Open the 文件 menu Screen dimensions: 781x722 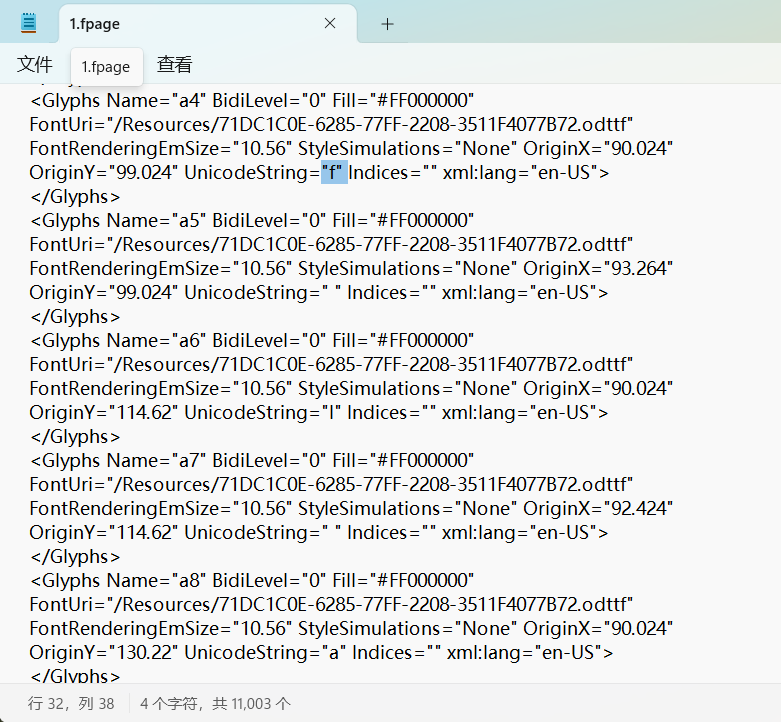(34, 64)
